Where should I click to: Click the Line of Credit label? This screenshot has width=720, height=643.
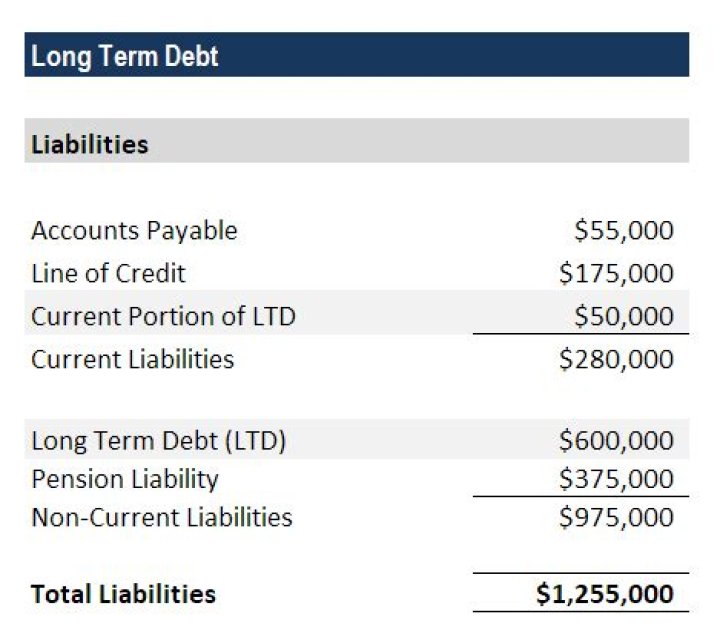click(x=108, y=273)
